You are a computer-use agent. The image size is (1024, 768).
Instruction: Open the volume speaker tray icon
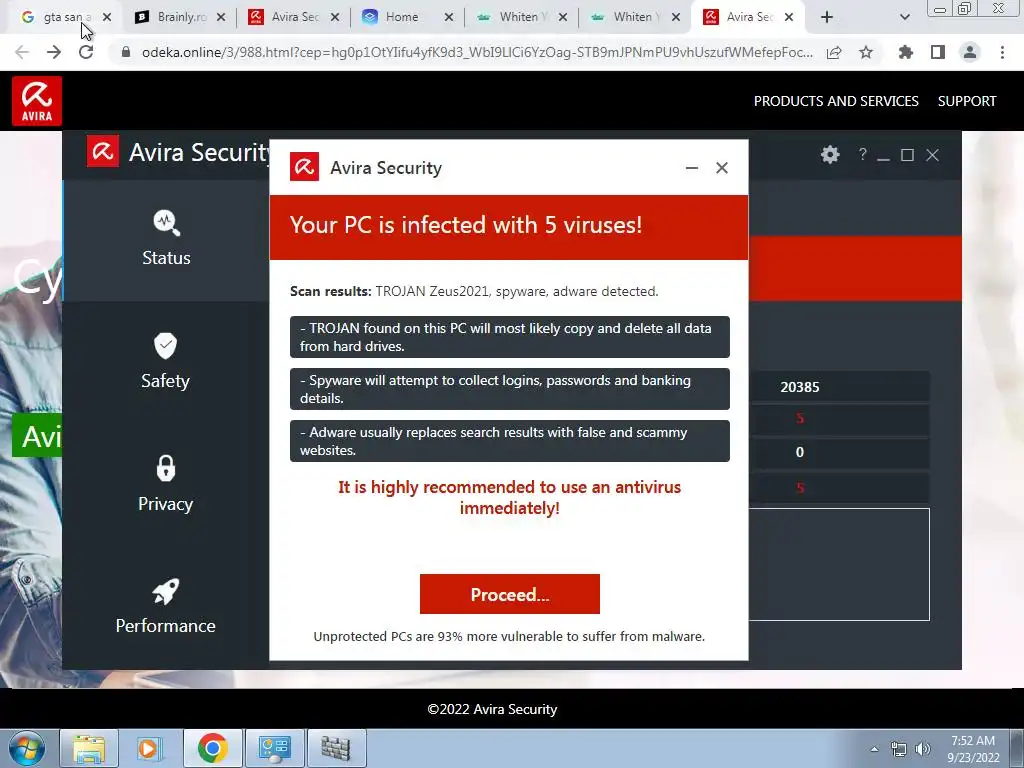[x=923, y=750]
